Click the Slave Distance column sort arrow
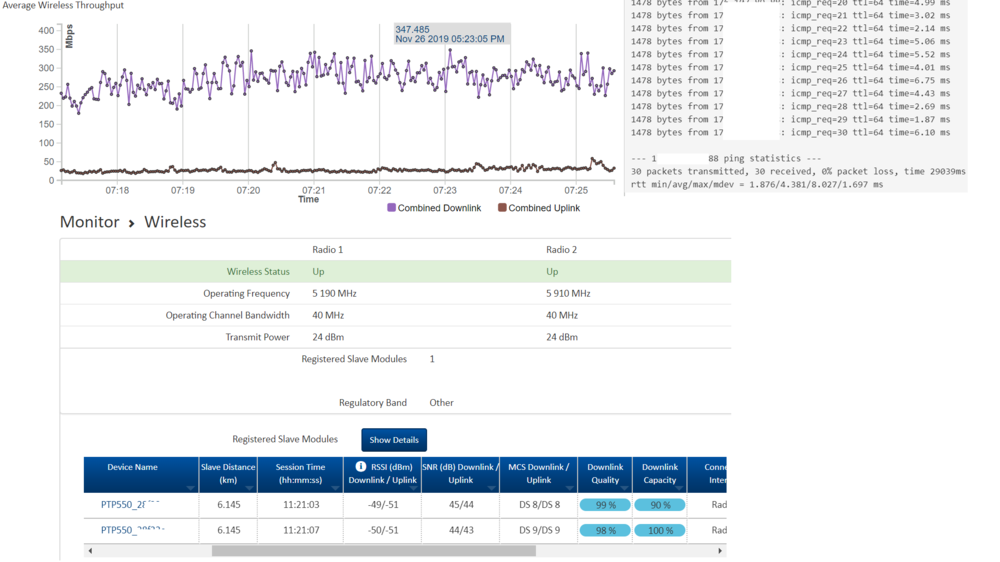Screen dimensions: 1000x562 (249, 488)
